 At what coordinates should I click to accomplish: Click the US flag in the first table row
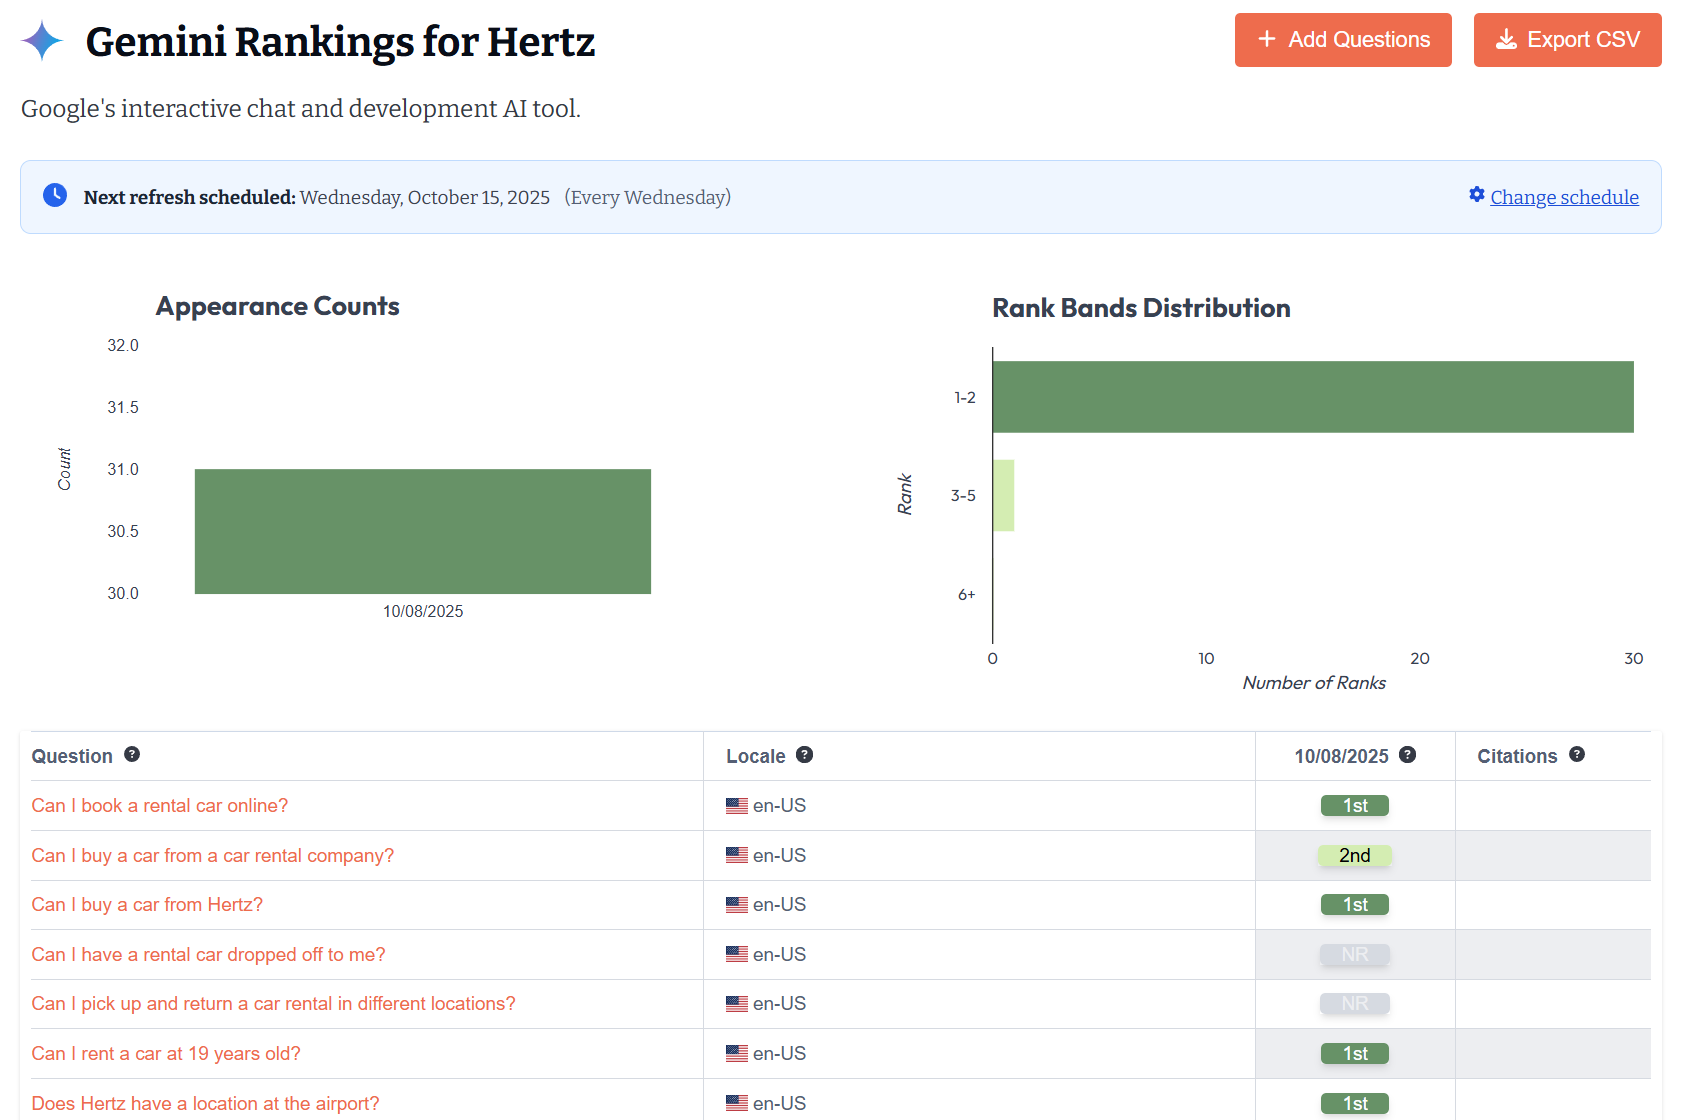[x=737, y=806]
